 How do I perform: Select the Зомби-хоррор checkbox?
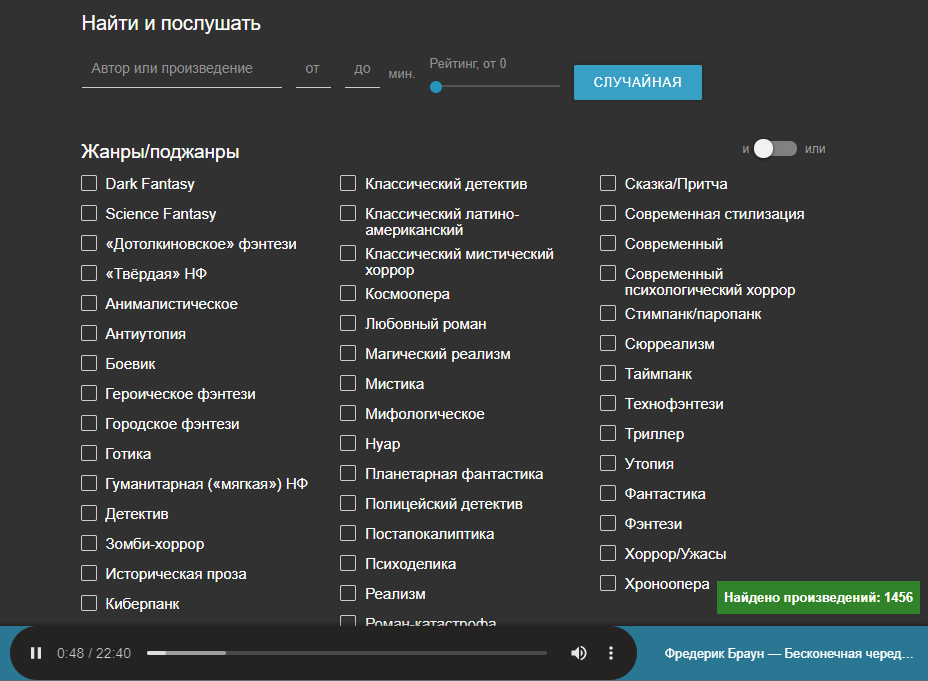(89, 544)
